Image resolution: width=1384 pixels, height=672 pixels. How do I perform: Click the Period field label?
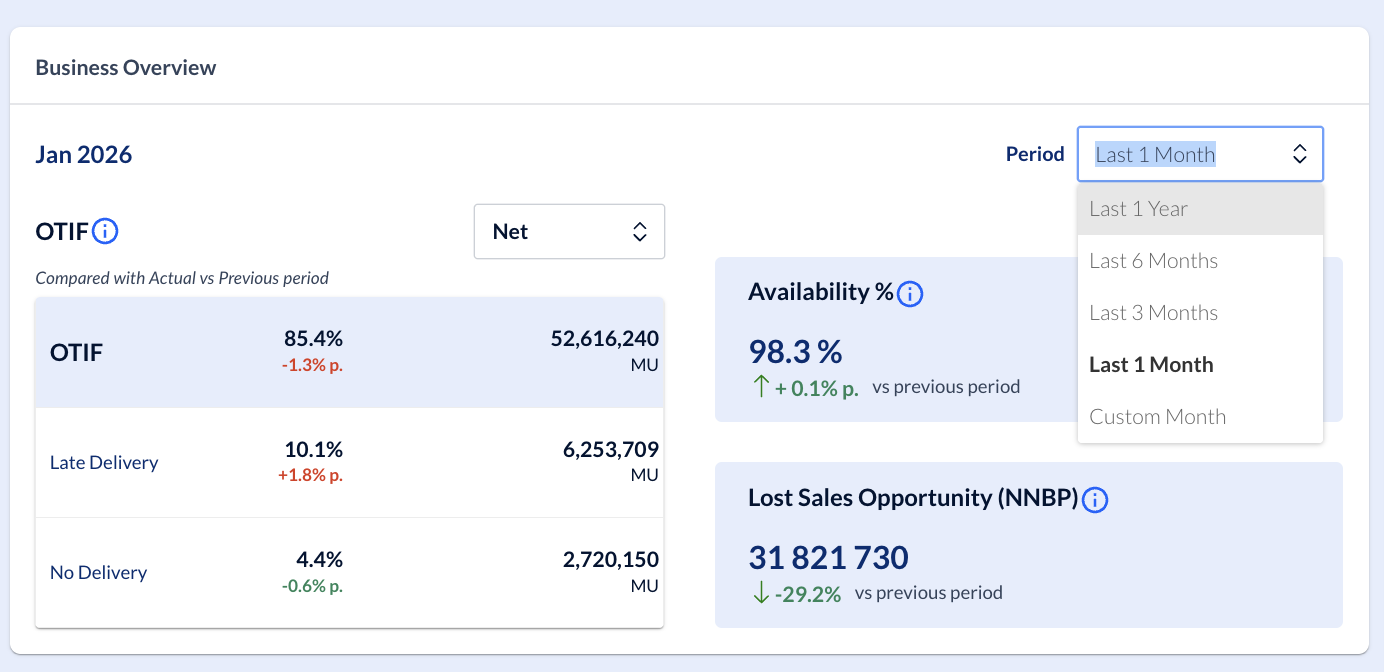pyautogui.click(x=1035, y=154)
